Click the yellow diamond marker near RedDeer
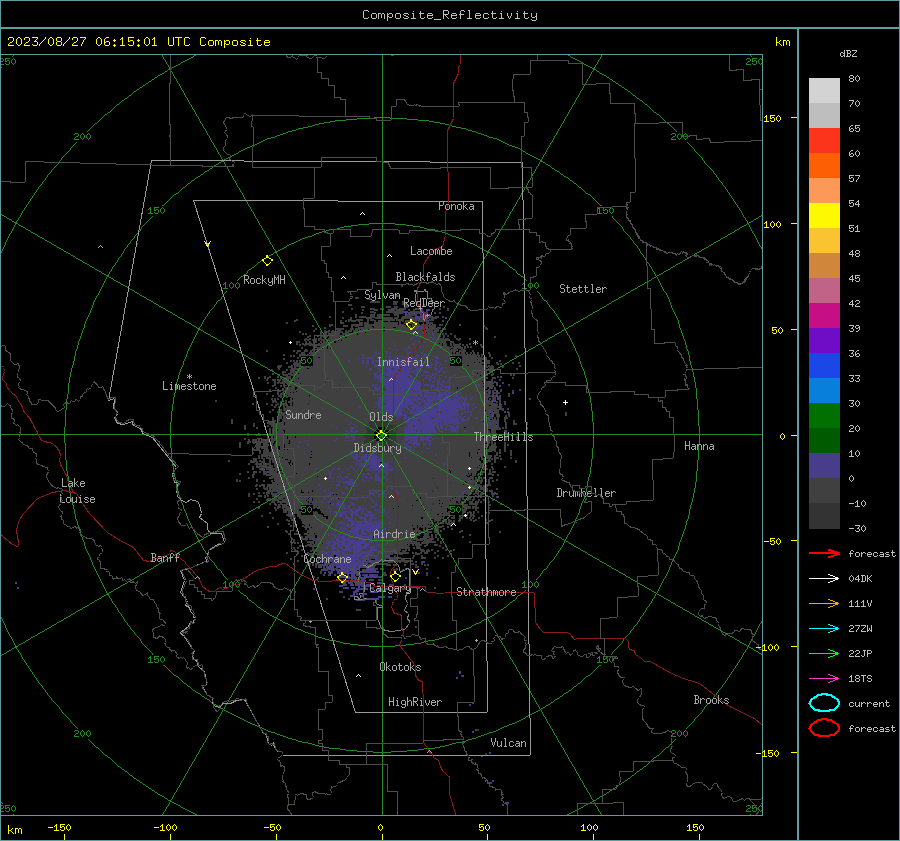900x841 pixels. tap(411, 325)
